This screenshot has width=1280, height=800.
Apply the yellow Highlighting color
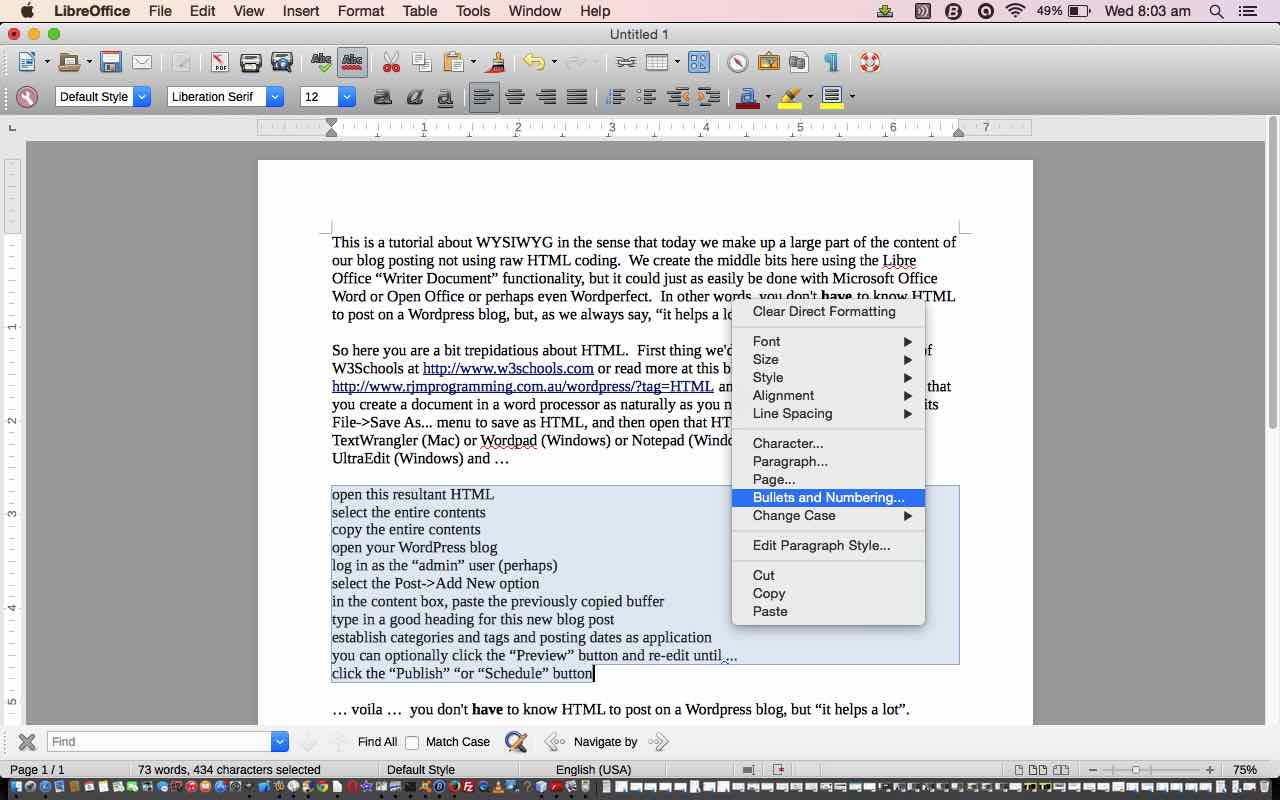coord(789,97)
